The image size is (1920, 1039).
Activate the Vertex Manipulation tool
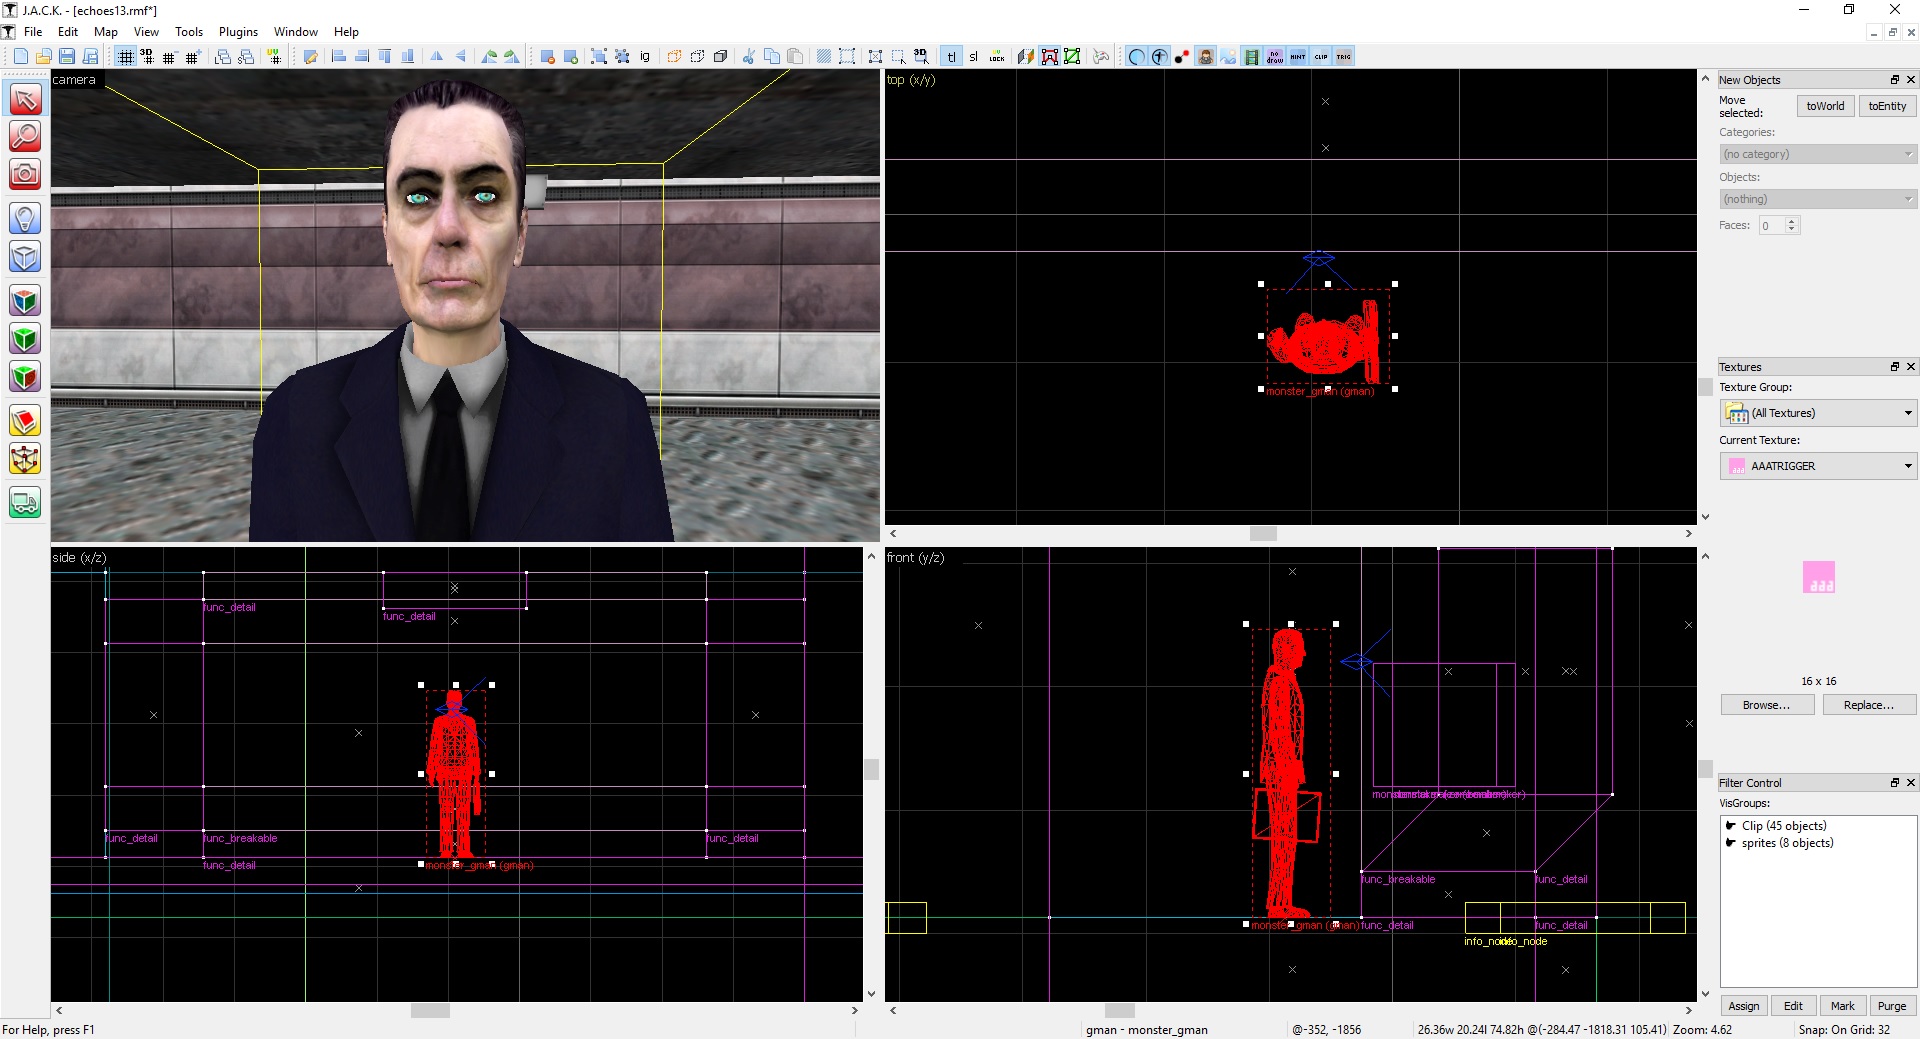25,459
